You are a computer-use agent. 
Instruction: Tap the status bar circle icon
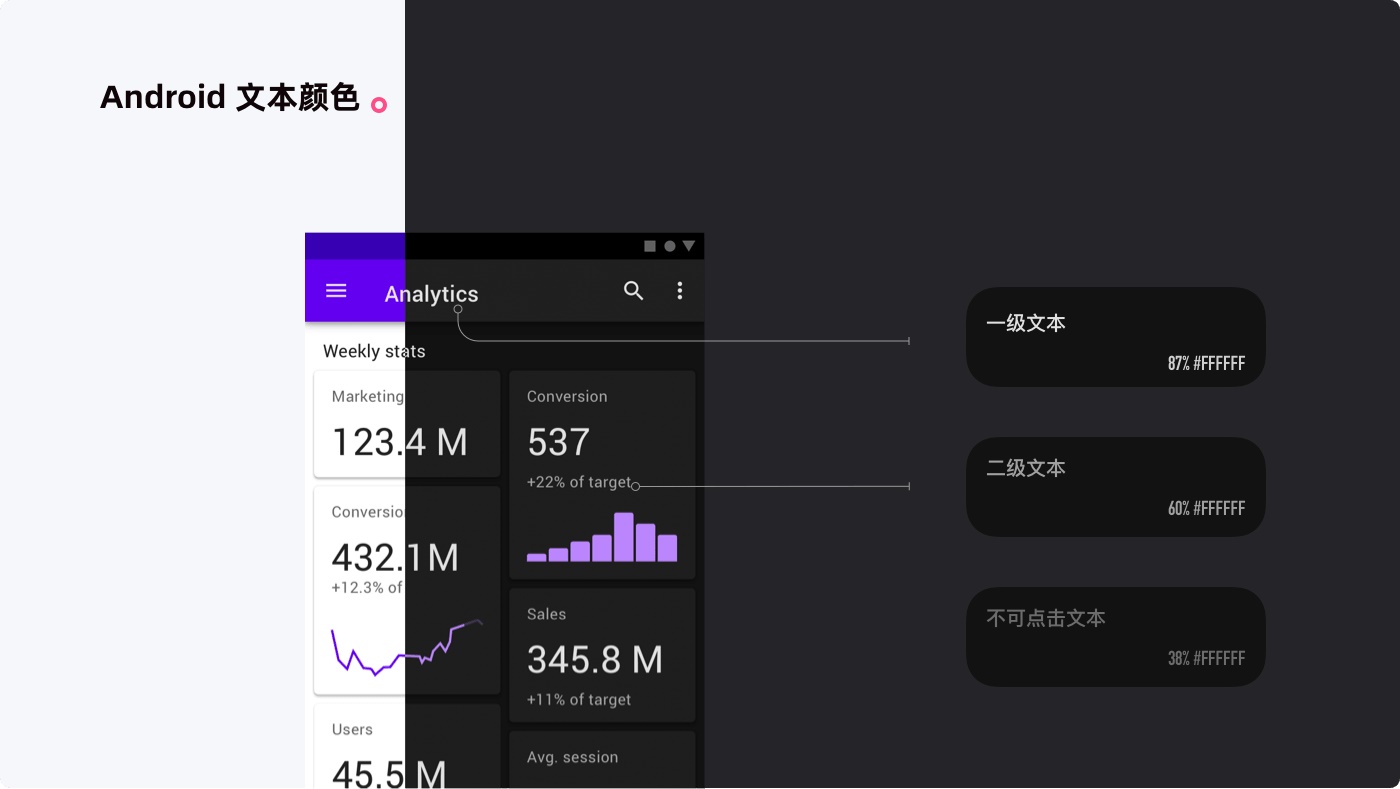pyautogui.click(x=670, y=246)
